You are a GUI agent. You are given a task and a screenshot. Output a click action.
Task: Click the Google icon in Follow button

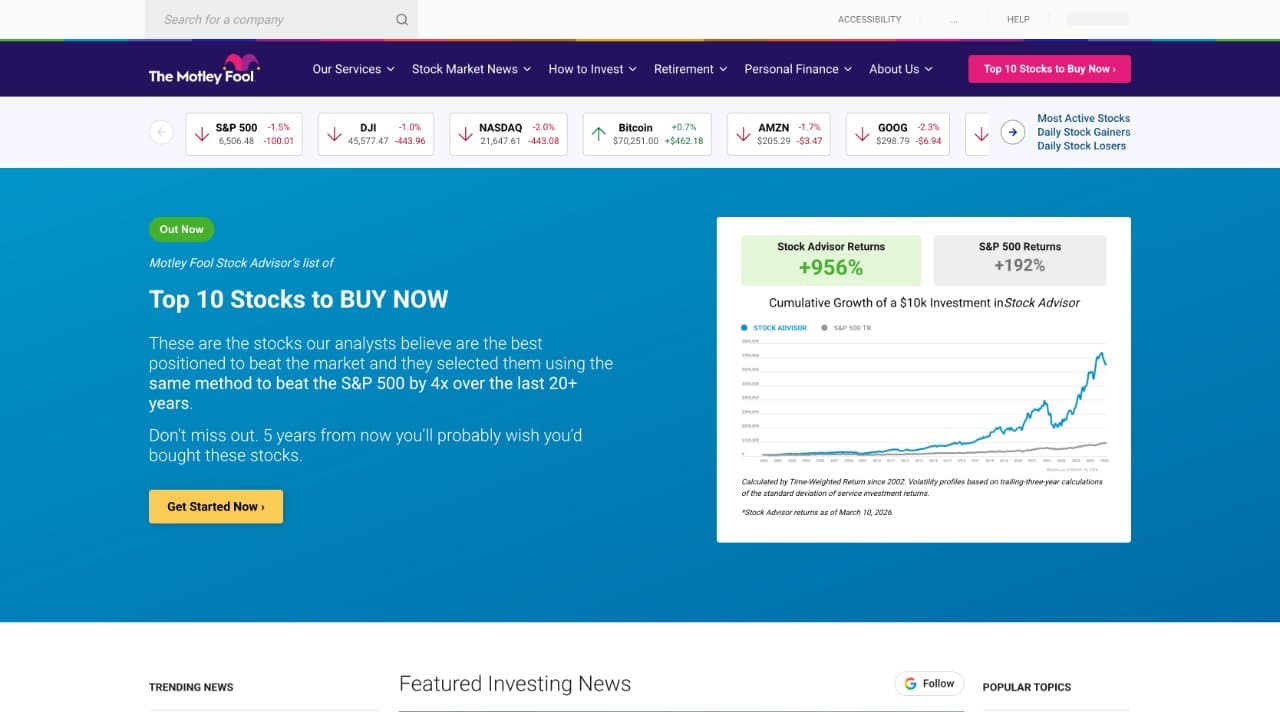pos(910,683)
